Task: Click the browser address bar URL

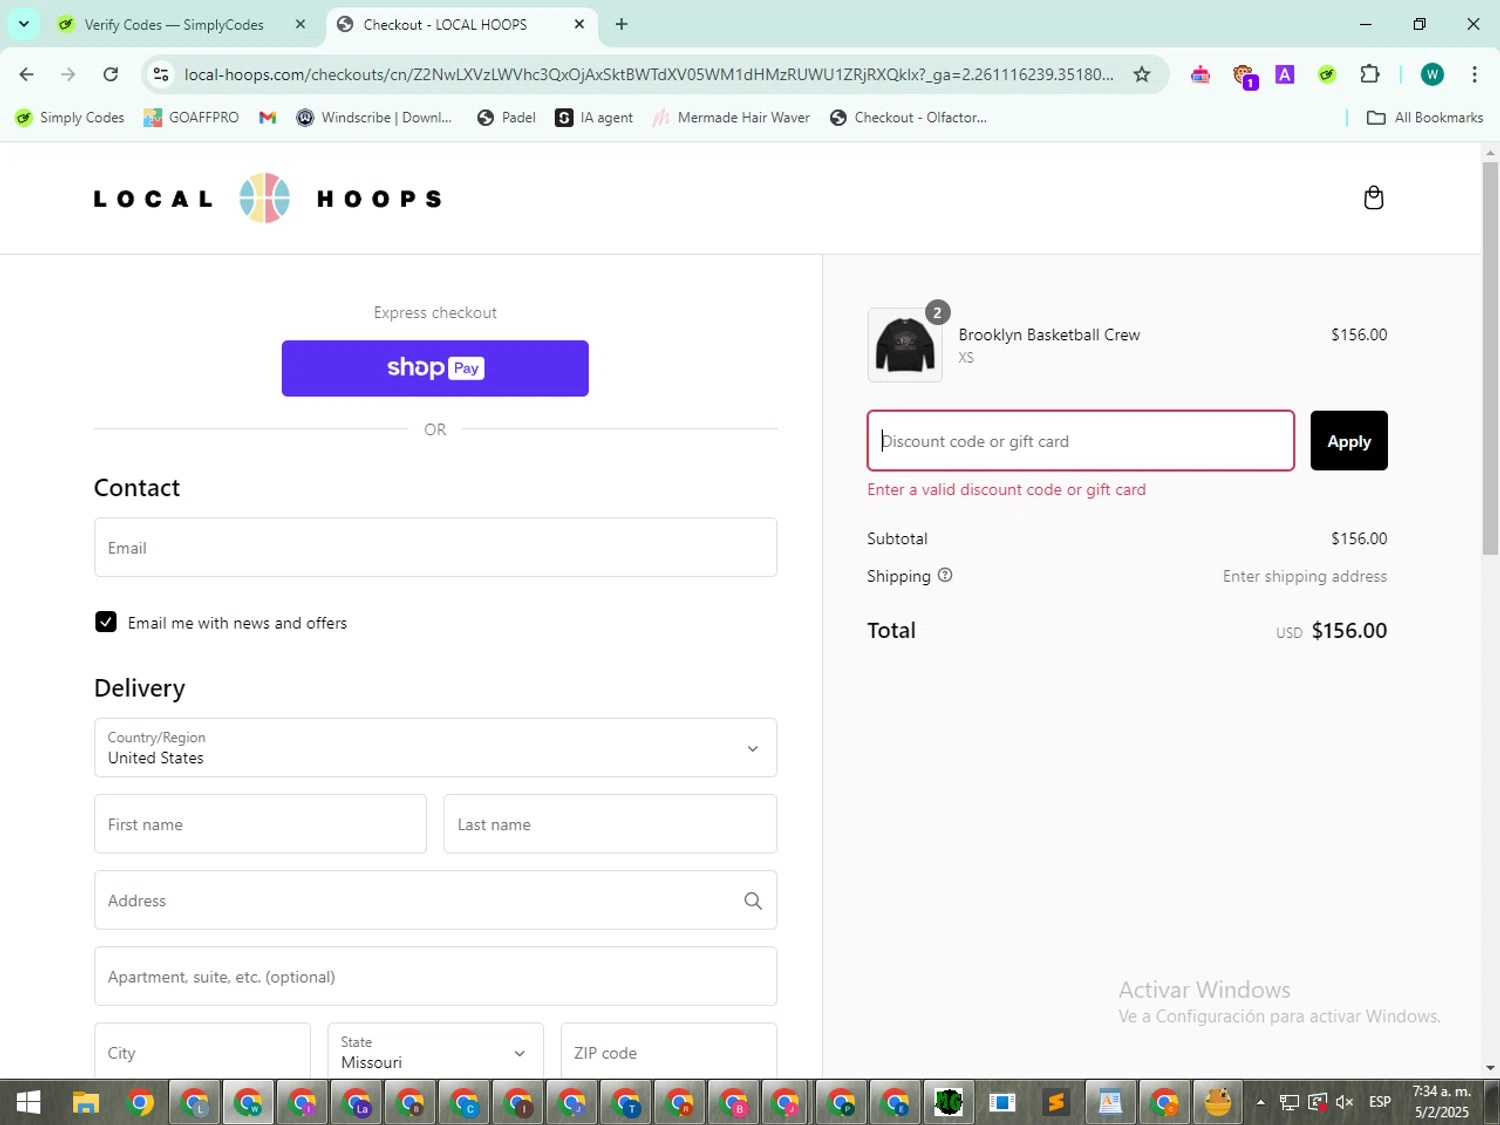Action: click(x=648, y=74)
